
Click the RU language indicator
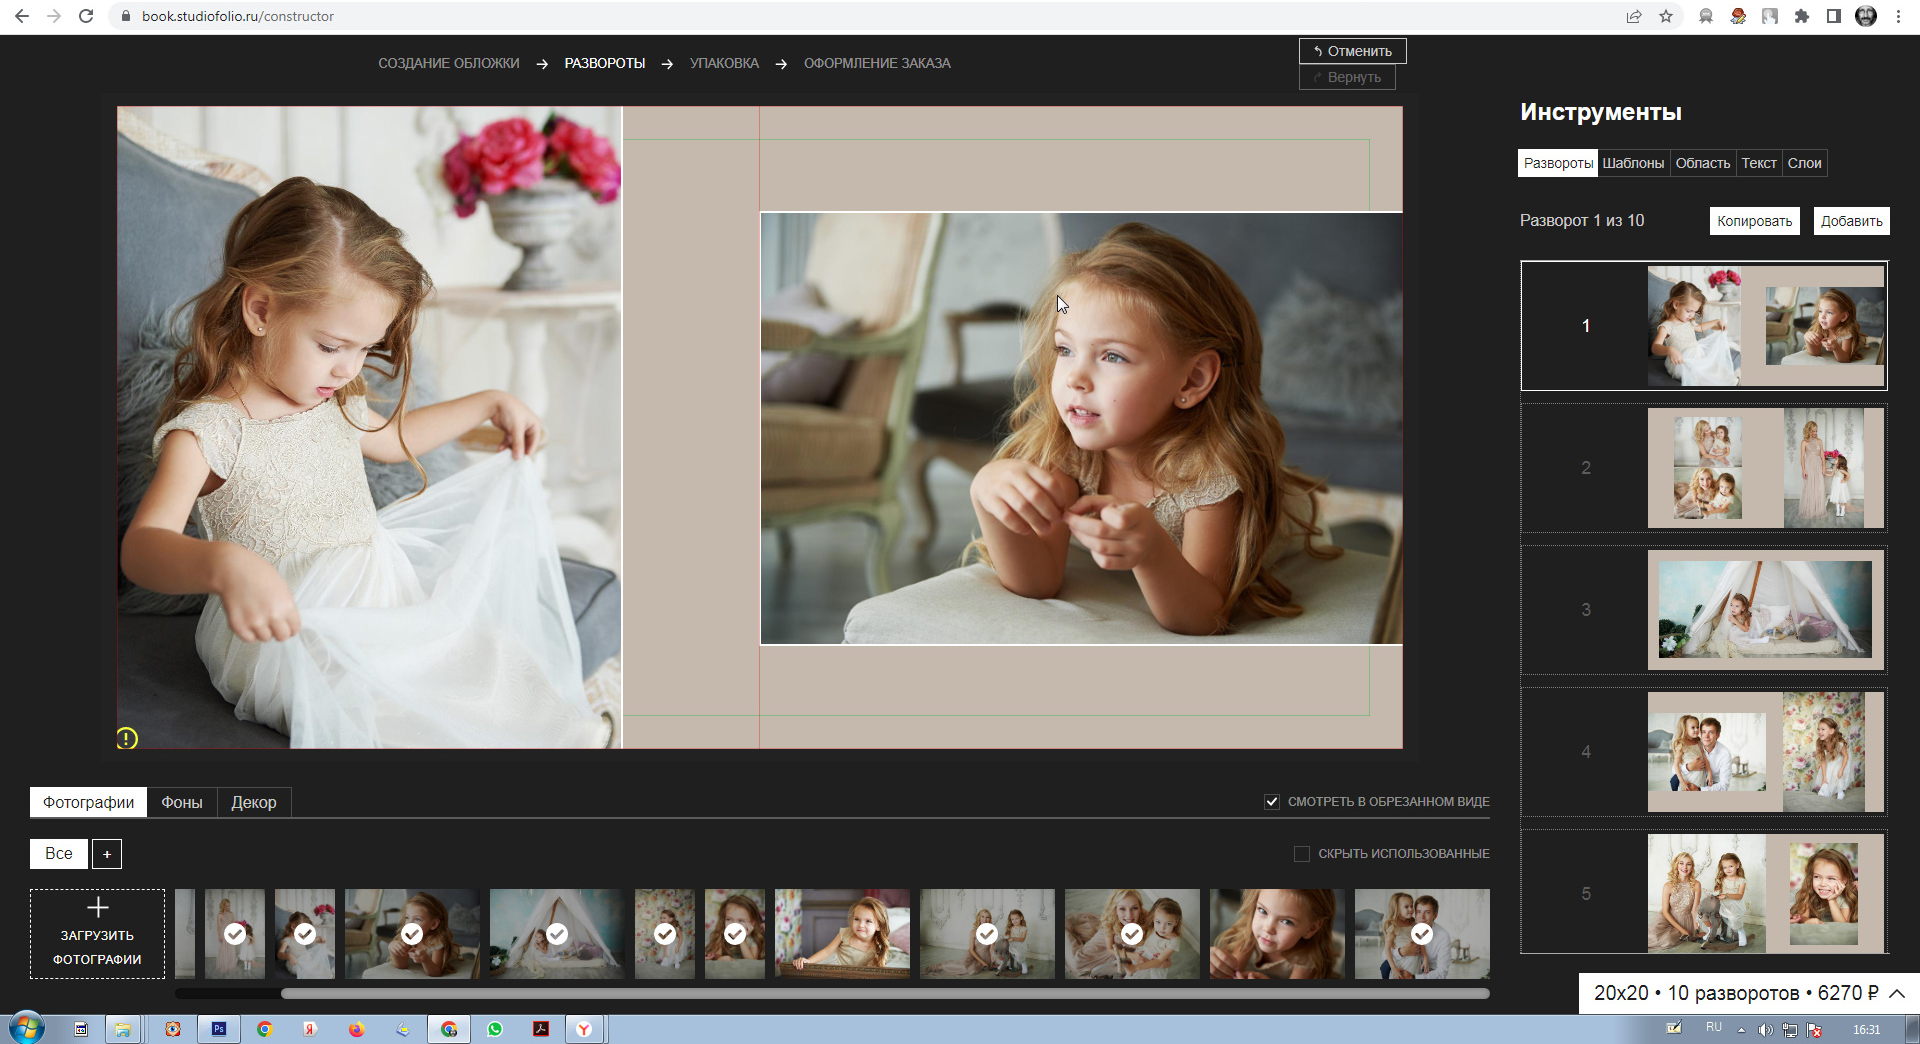1714,1027
